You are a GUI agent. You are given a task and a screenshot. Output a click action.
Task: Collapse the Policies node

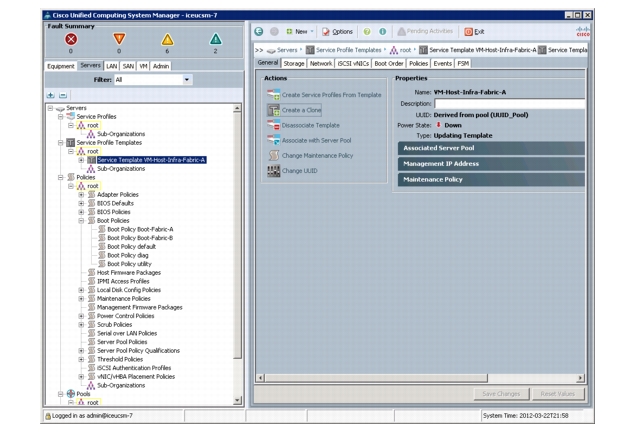(60, 177)
